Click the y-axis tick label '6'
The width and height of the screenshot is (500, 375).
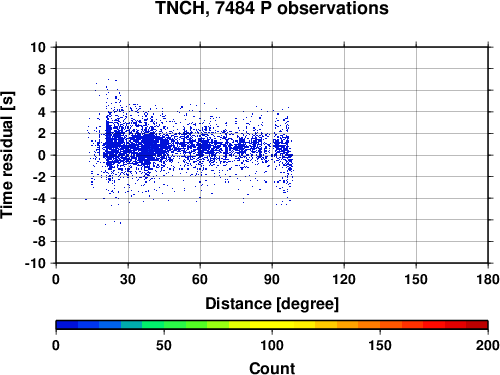[x=41, y=90]
